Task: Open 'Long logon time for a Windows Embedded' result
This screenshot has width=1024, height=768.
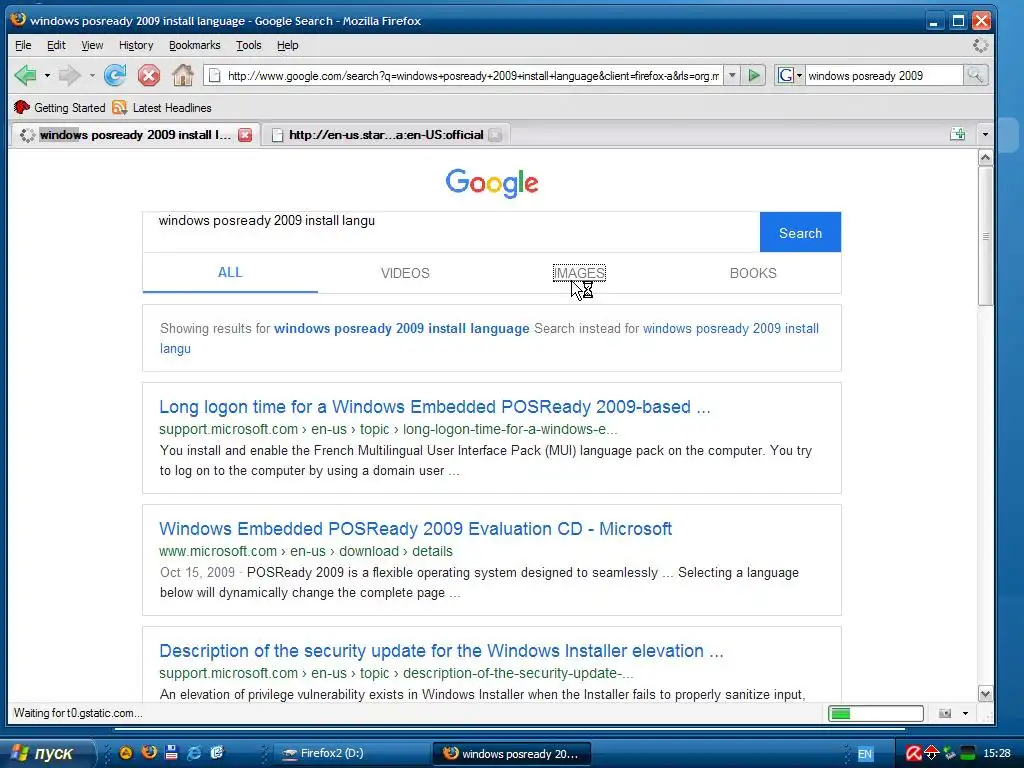Action: tap(434, 407)
